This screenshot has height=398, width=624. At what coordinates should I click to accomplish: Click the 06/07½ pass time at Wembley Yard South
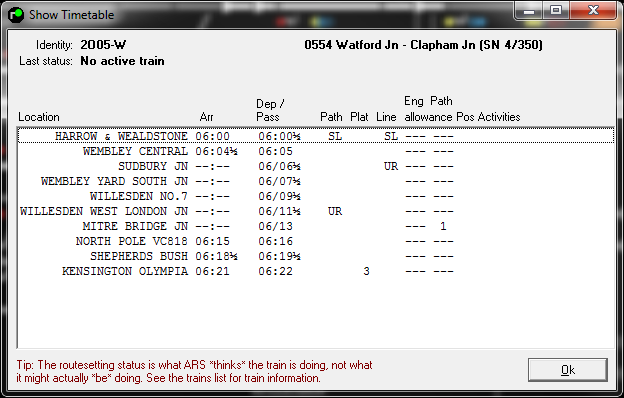279,181
